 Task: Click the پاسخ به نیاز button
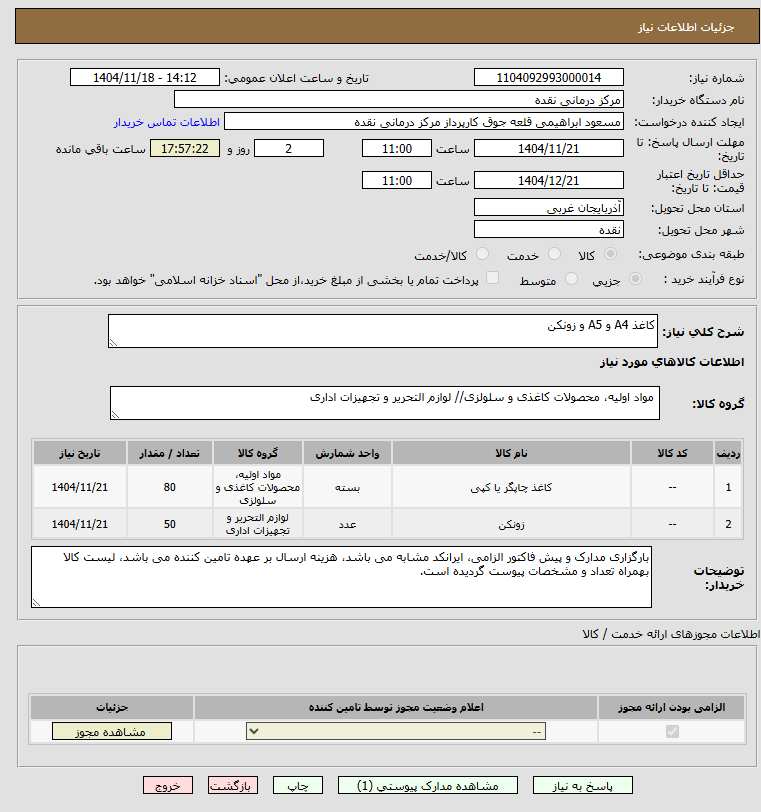(x=582, y=785)
